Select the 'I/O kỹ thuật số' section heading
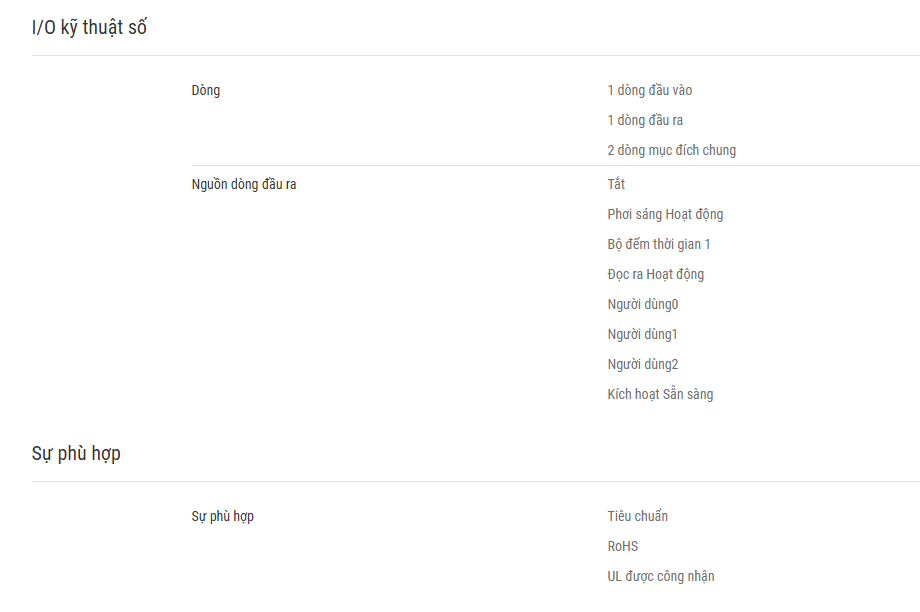This screenshot has width=920, height=612. (x=89, y=28)
